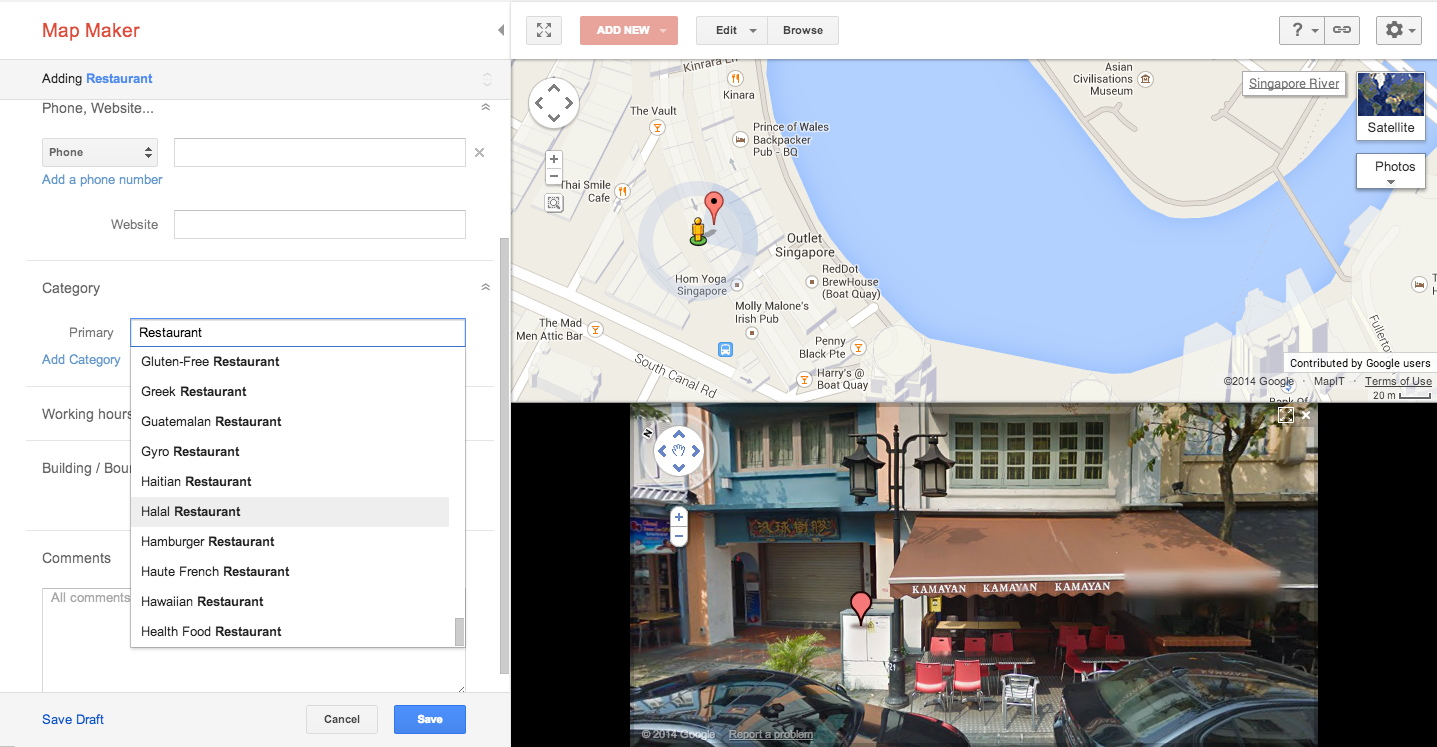Choose Greek Restaurant from list

[290, 391]
